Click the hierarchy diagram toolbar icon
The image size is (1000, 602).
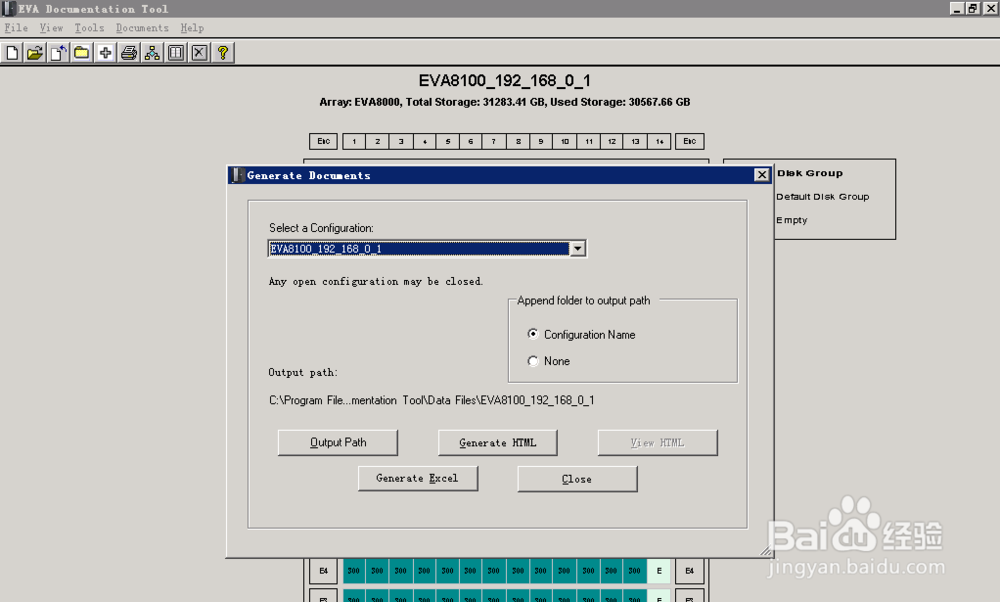coord(152,52)
